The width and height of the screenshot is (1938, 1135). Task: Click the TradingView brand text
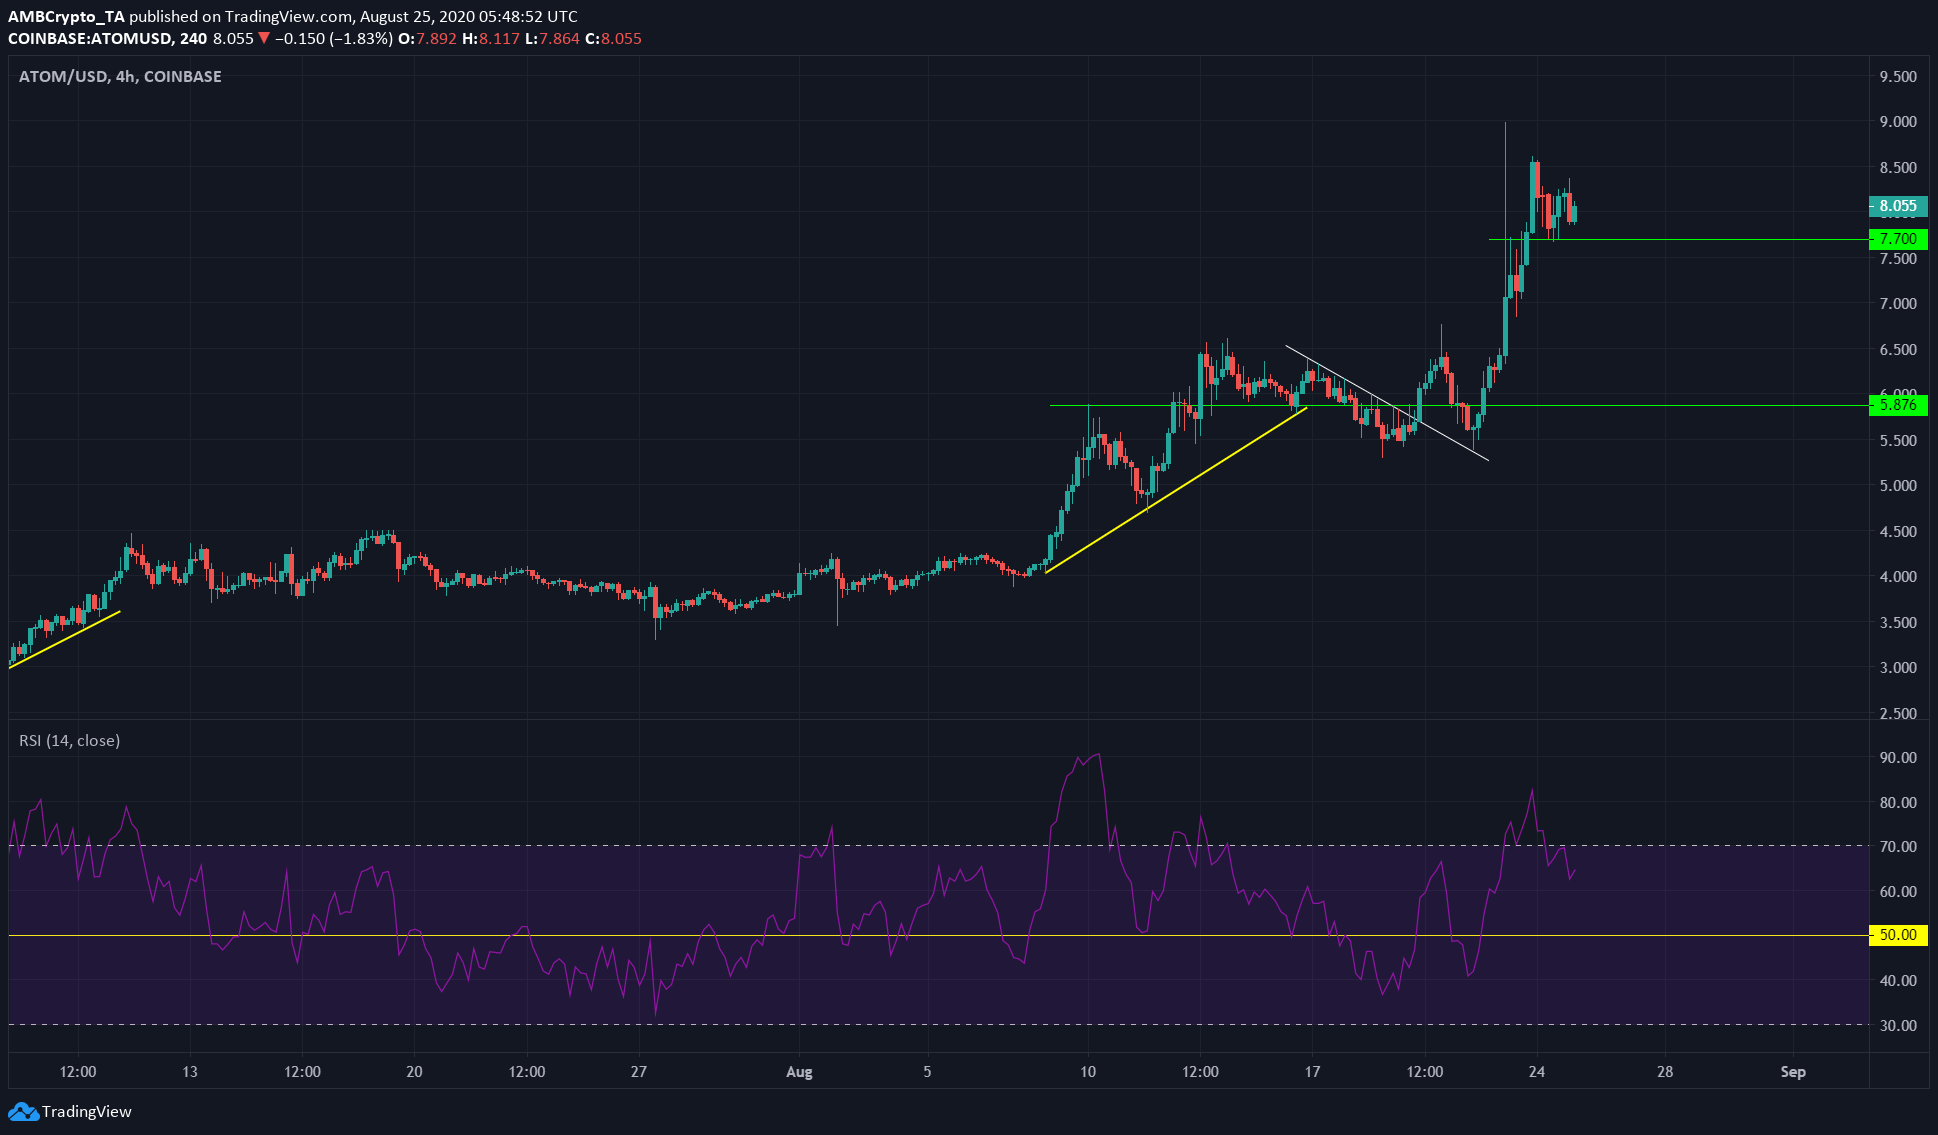tap(87, 1111)
